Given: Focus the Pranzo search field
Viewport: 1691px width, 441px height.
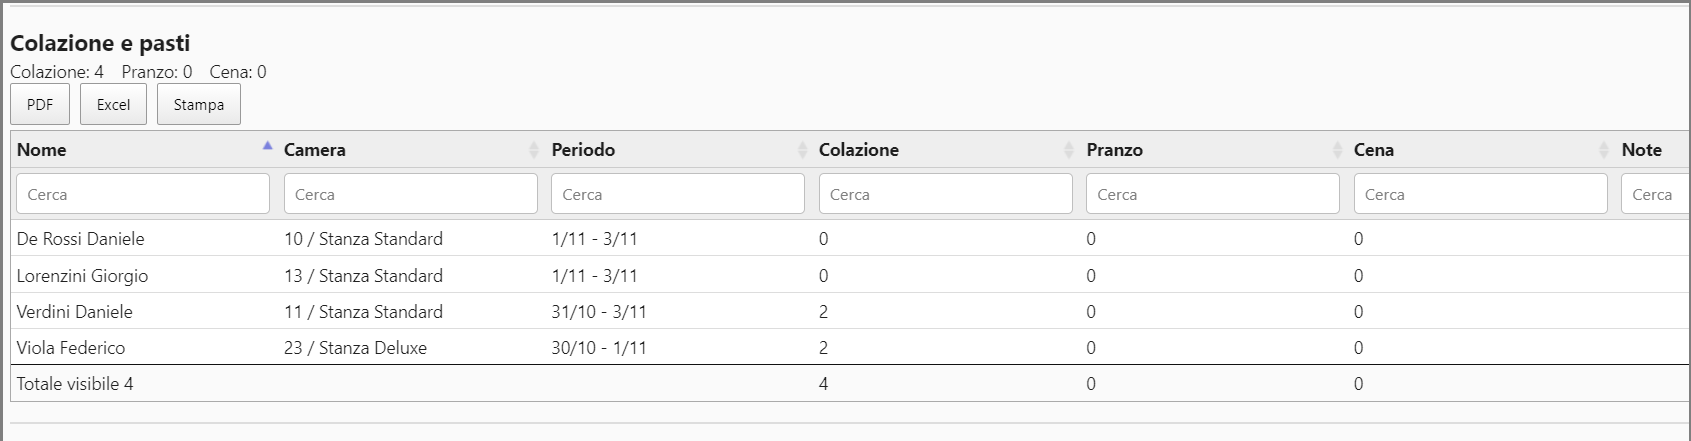Looking at the screenshot, I should [1212, 194].
